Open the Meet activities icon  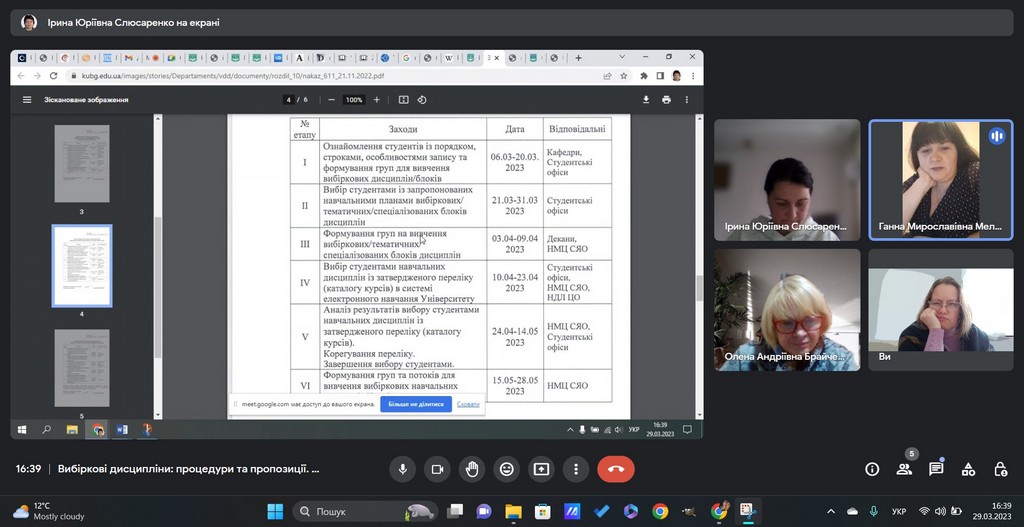pos(968,469)
